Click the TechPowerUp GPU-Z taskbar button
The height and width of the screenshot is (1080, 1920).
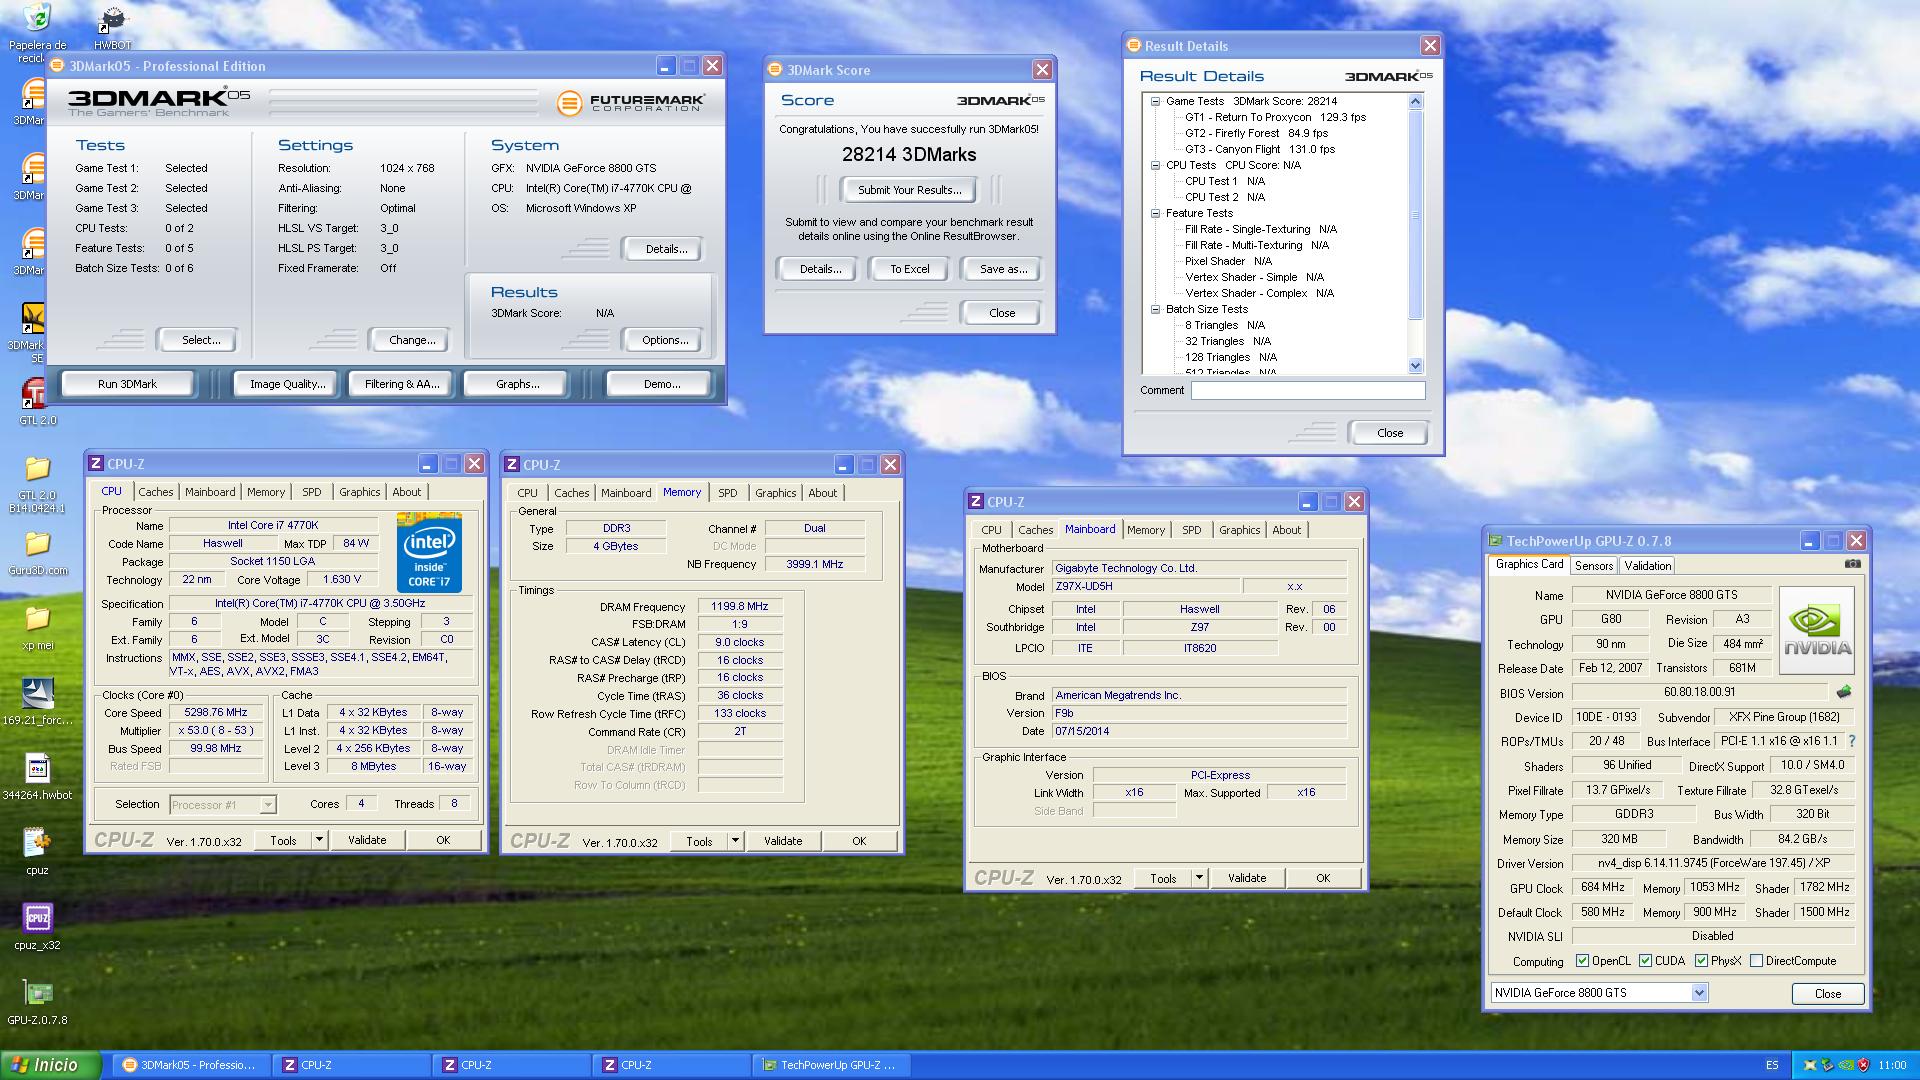(x=830, y=1065)
